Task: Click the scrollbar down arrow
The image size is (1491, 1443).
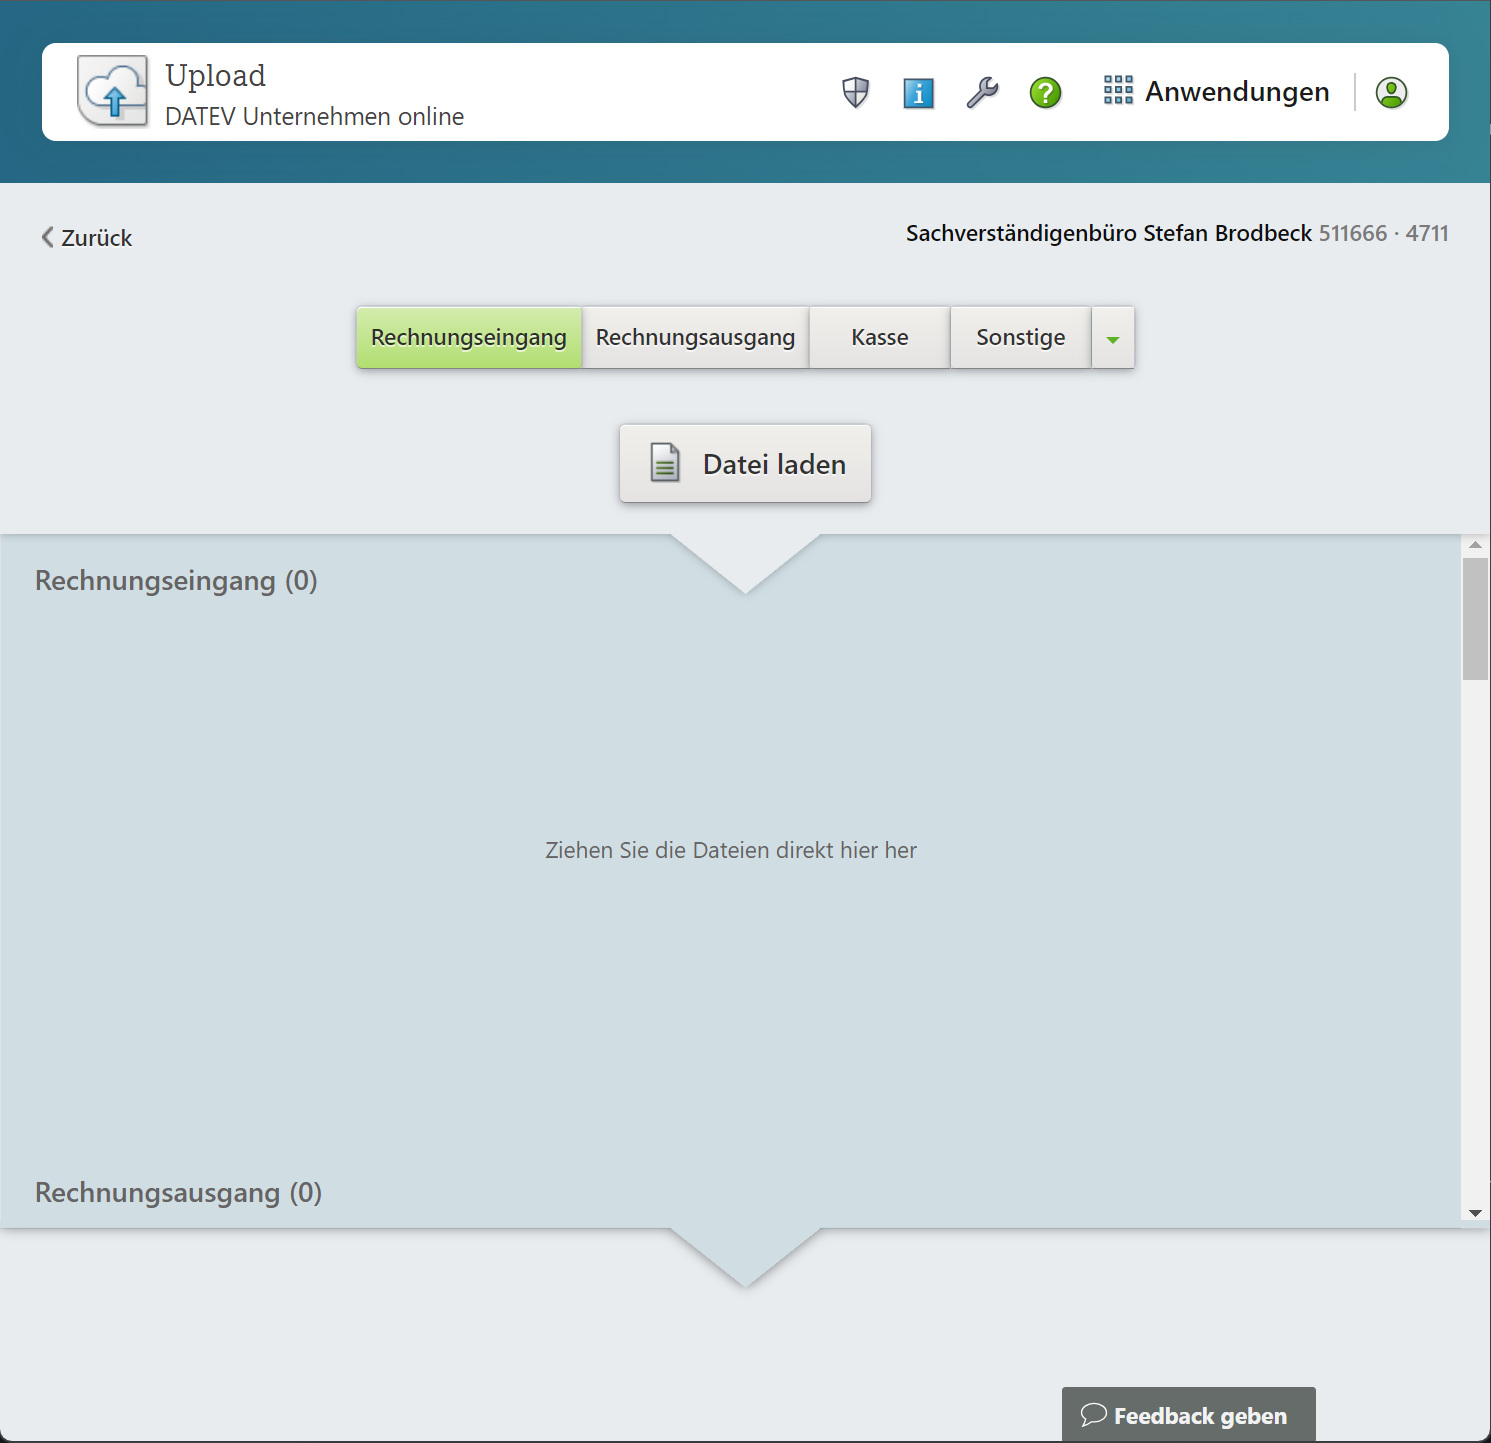Action: [1475, 1213]
